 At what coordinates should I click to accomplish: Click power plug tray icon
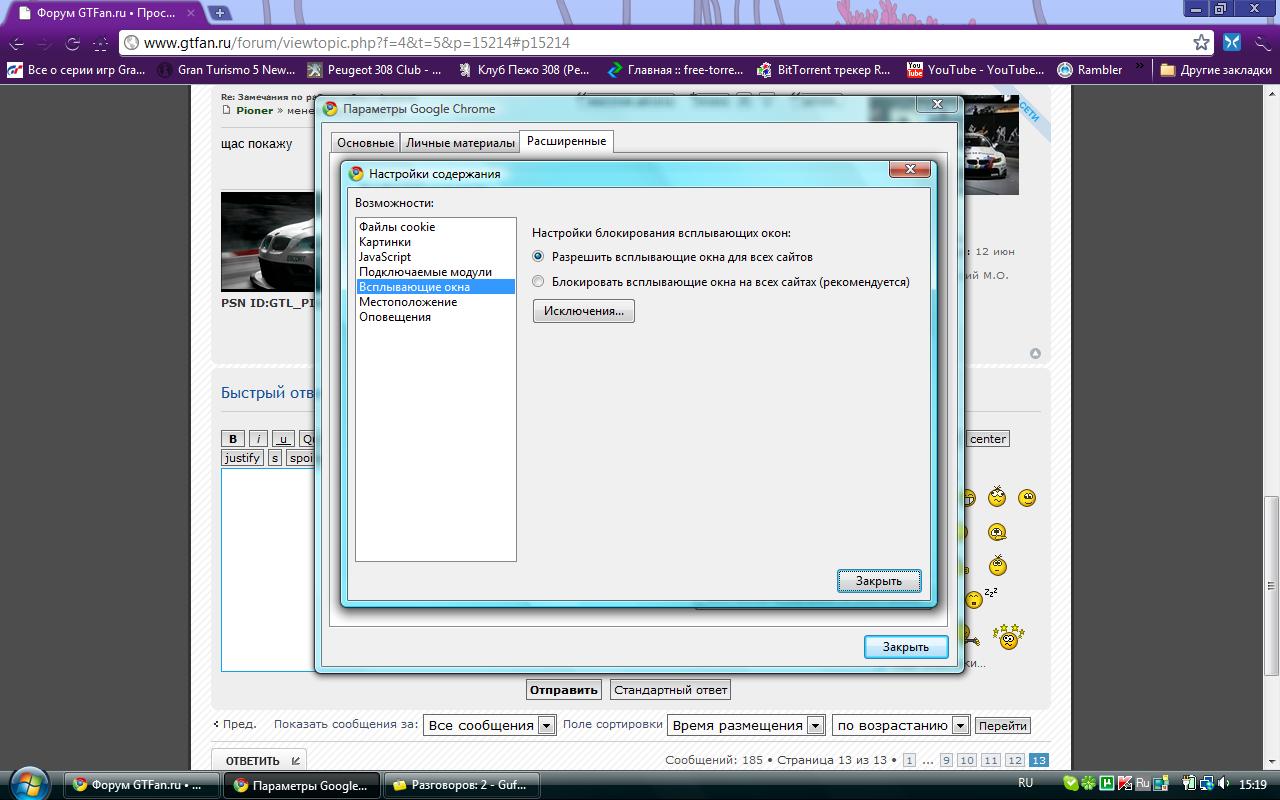coord(1189,784)
